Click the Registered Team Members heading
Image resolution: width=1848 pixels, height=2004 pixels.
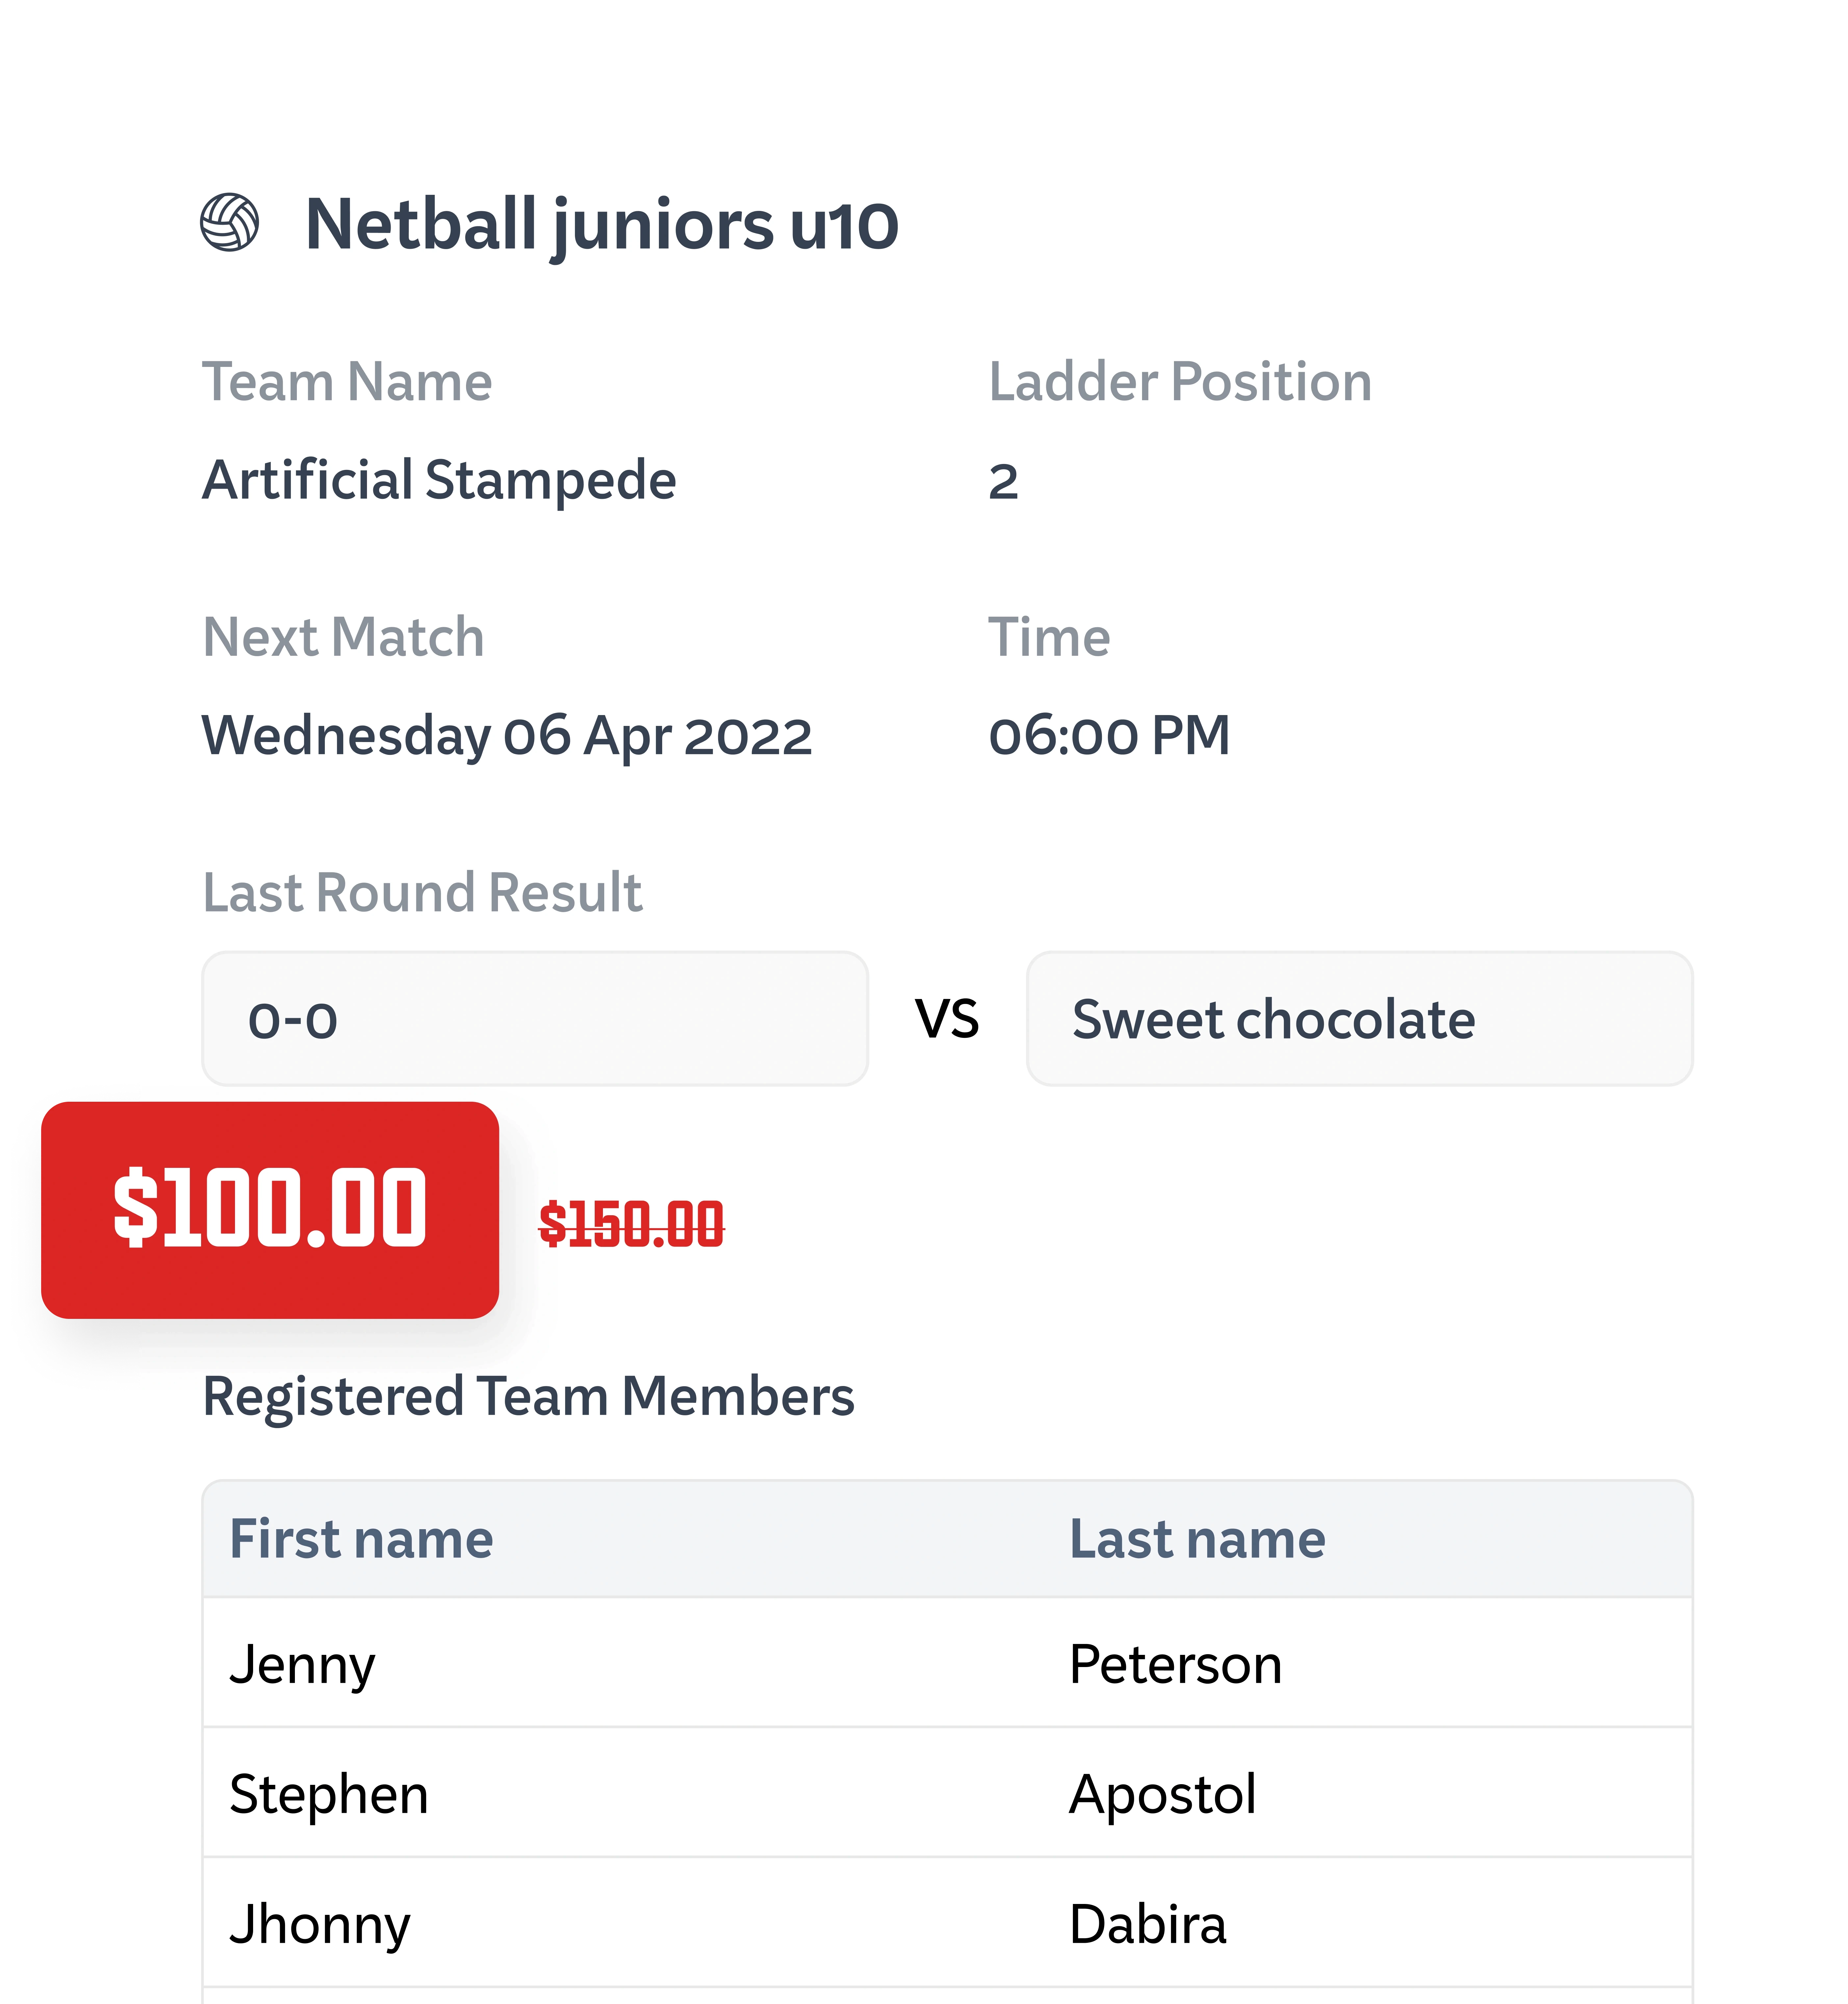coord(528,1396)
